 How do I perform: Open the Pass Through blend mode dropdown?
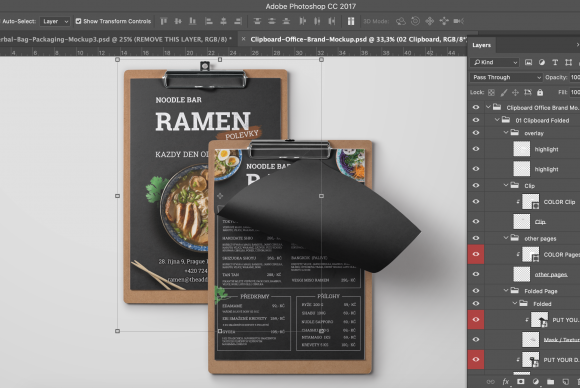506,77
